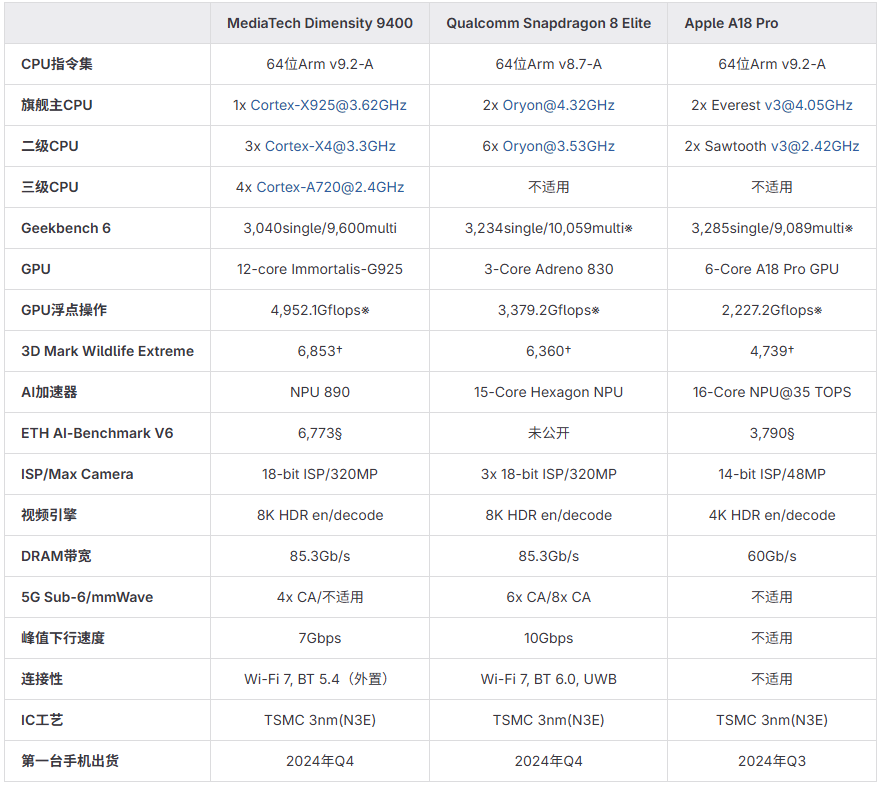
Task: Select the 4K HDR en/decode cell
Action: click(x=772, y=515)
